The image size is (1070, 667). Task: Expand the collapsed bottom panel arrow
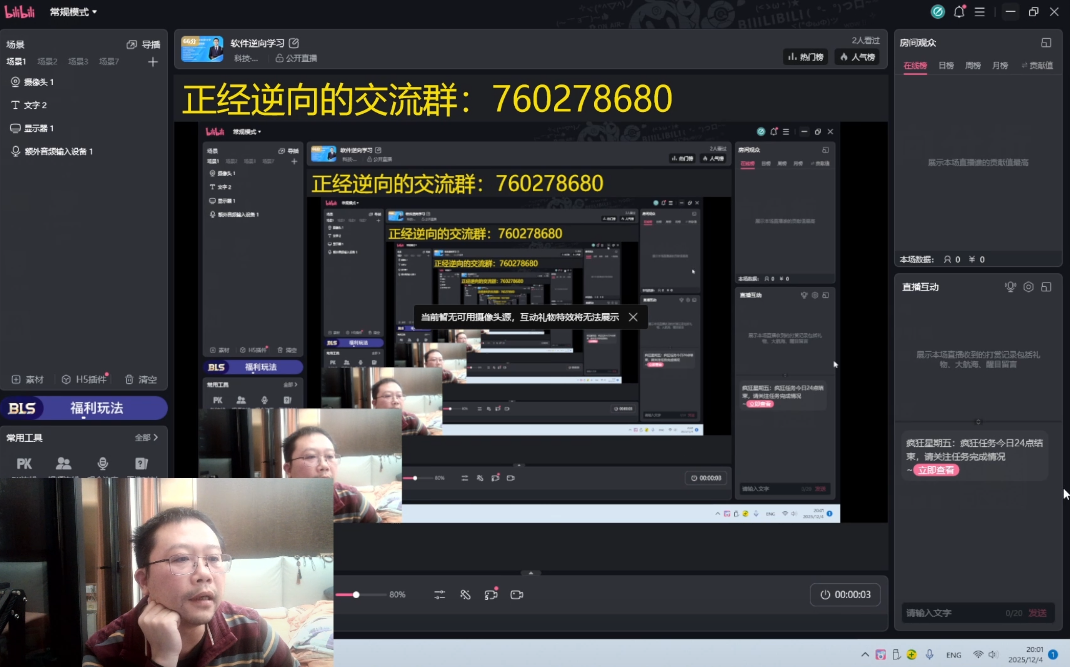tap(531, 573)
